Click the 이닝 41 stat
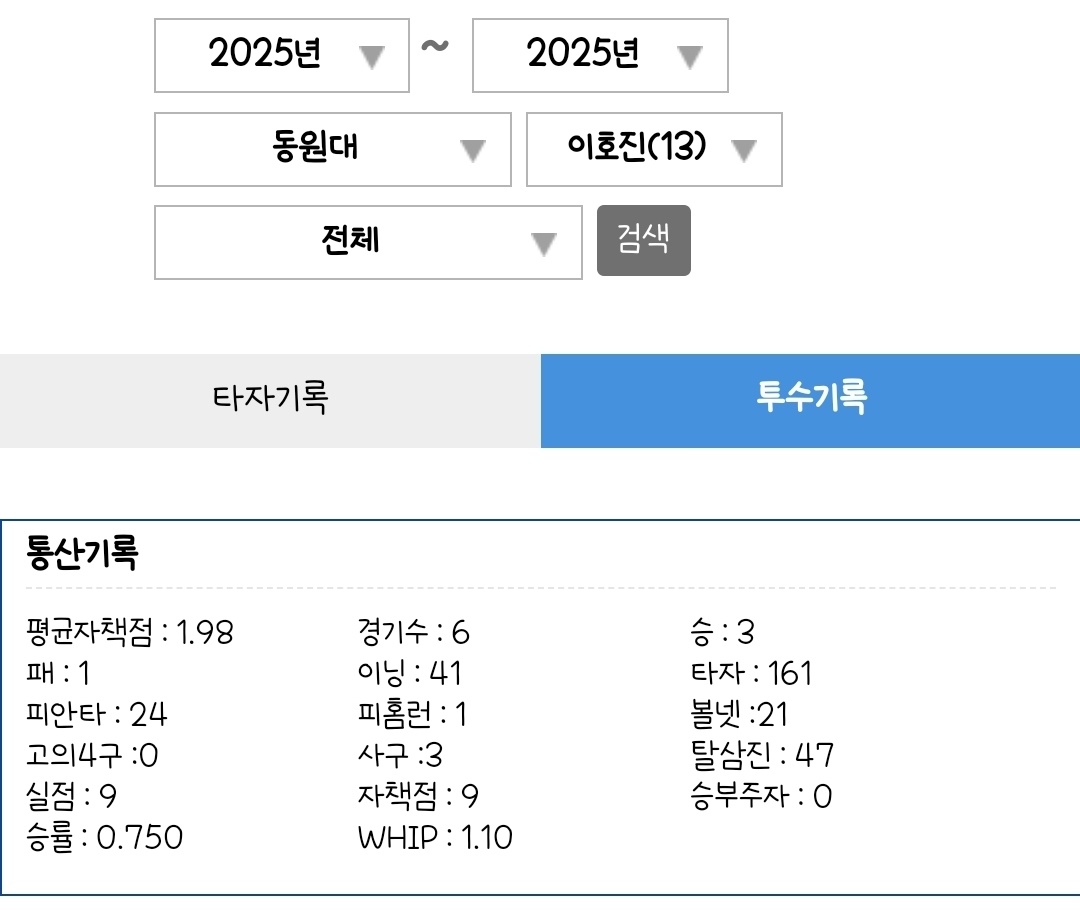 tap(410, 673)
